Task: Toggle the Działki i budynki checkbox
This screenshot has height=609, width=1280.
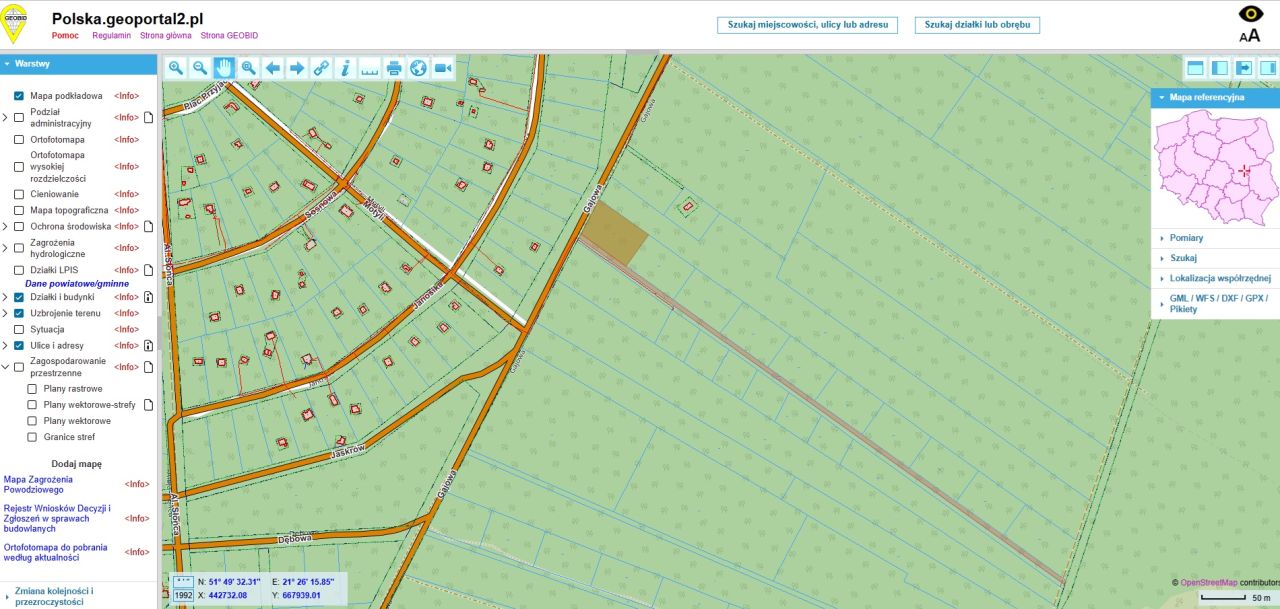Action: pos(19,297)
